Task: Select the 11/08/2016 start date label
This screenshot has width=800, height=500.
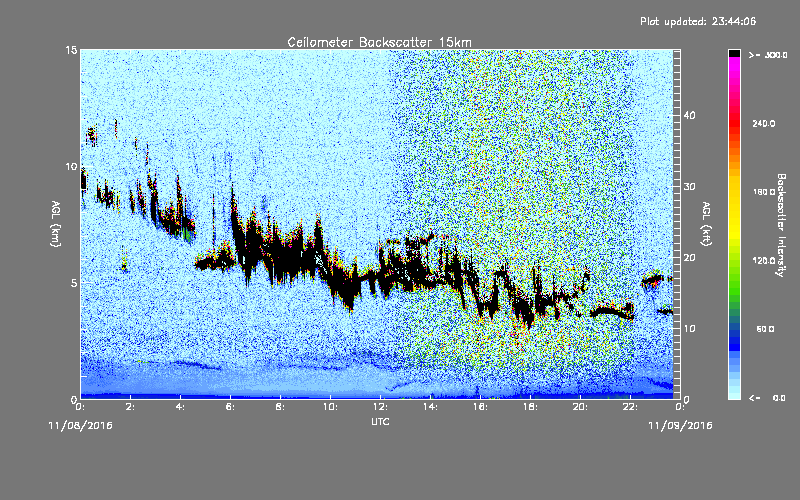Action: (x=80, y=425)
